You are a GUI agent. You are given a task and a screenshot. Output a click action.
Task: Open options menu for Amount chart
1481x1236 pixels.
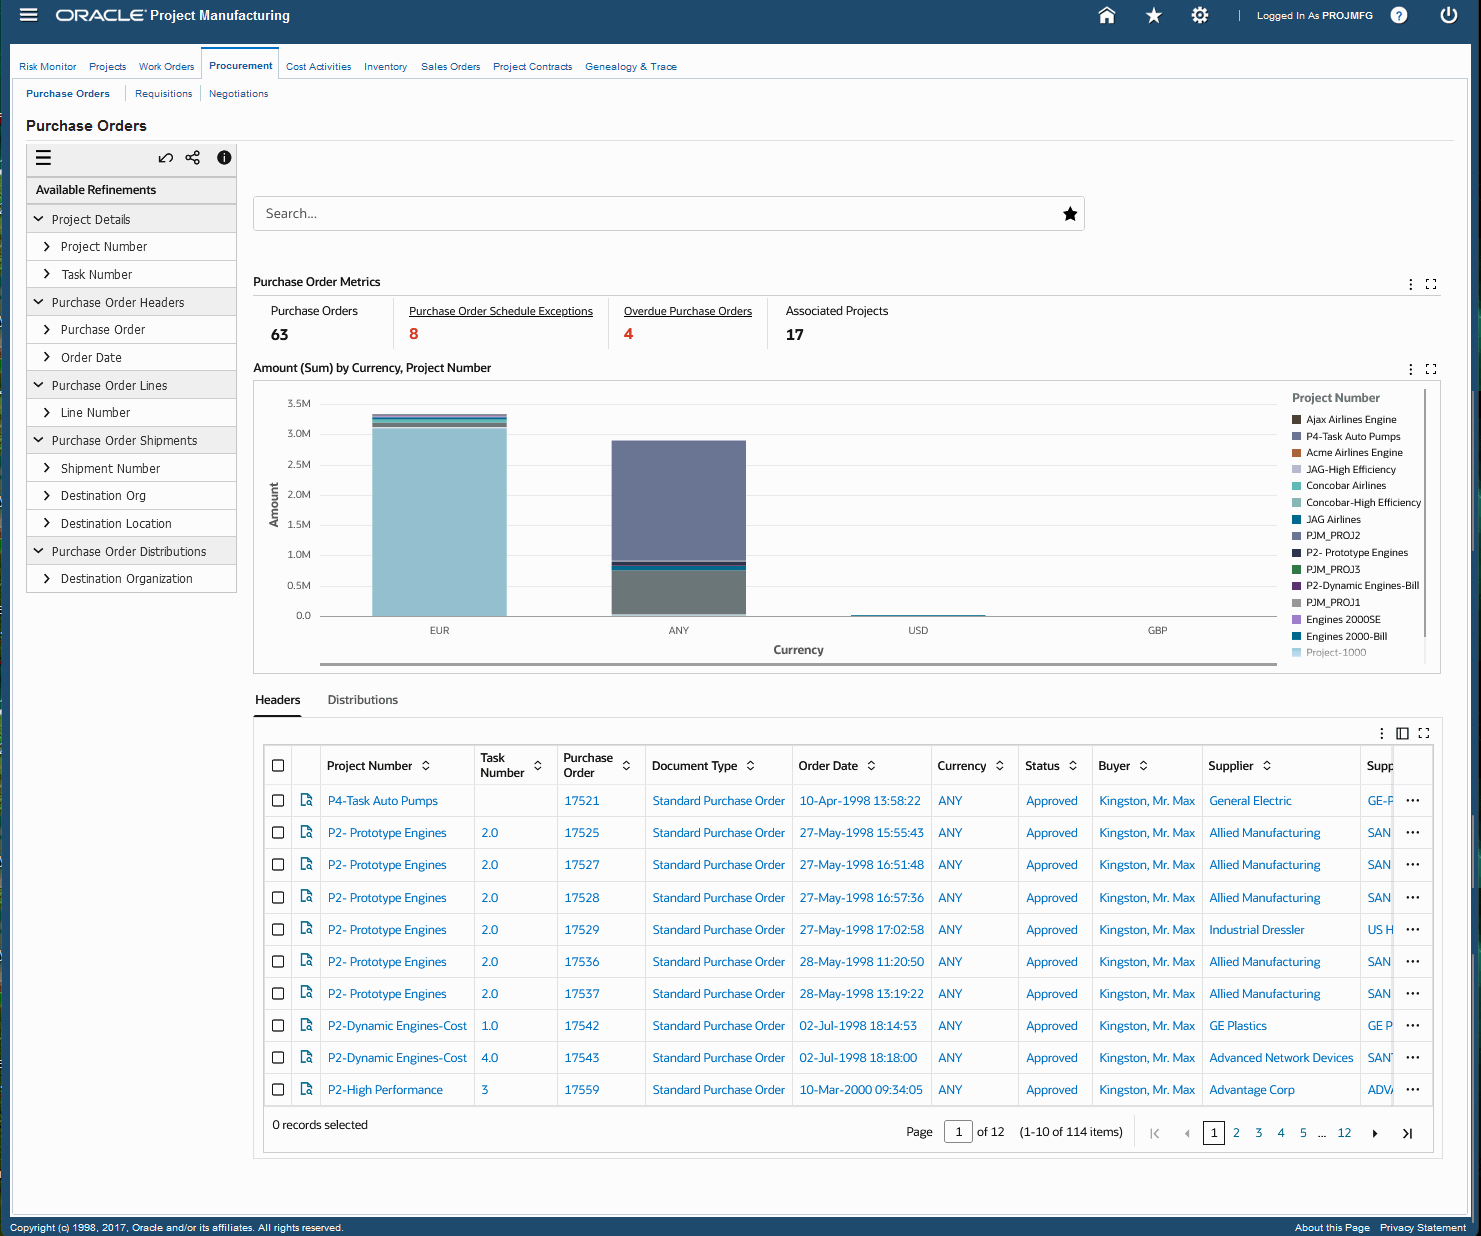1411,369
